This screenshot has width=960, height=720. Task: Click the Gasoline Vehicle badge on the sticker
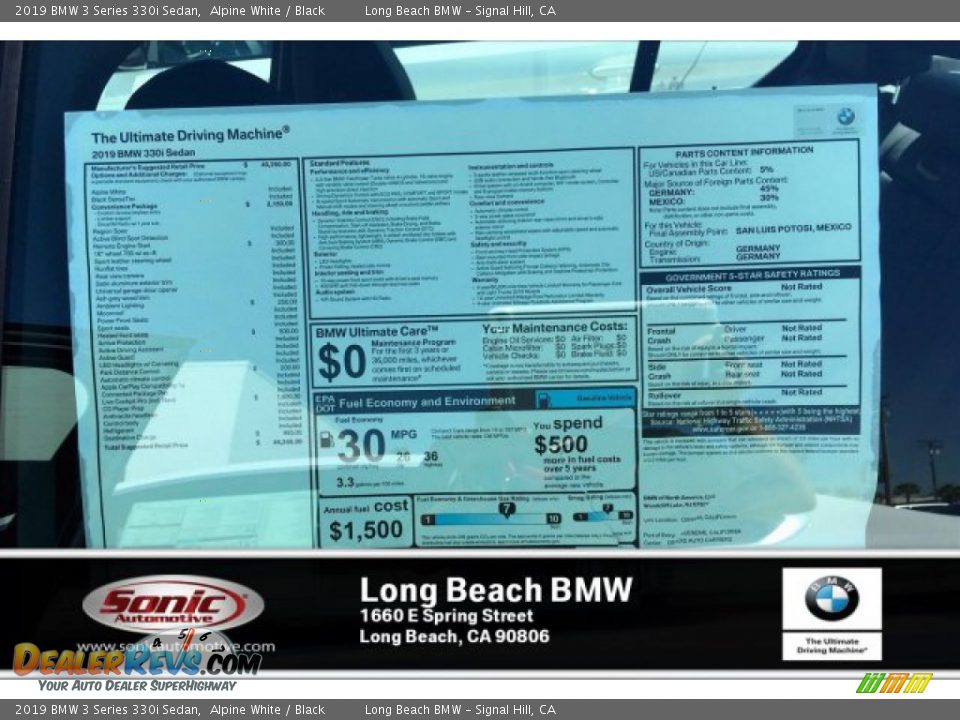pos(586,399)
